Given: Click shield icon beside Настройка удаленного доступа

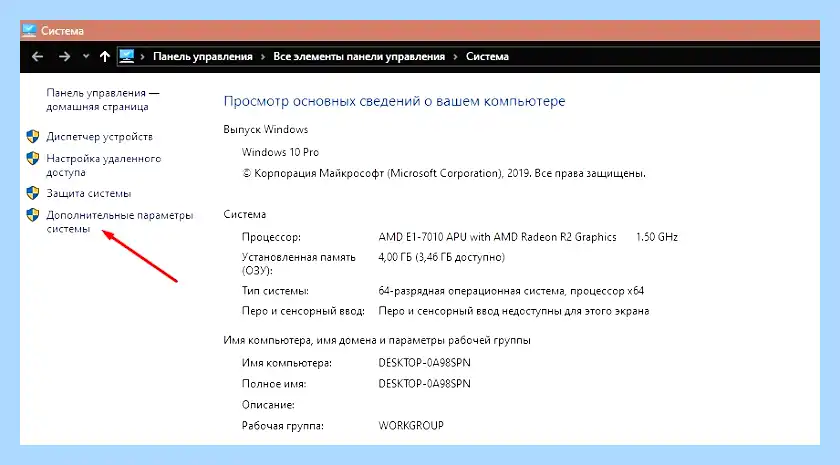Looking at the screenshot, I should click(33, 159).
